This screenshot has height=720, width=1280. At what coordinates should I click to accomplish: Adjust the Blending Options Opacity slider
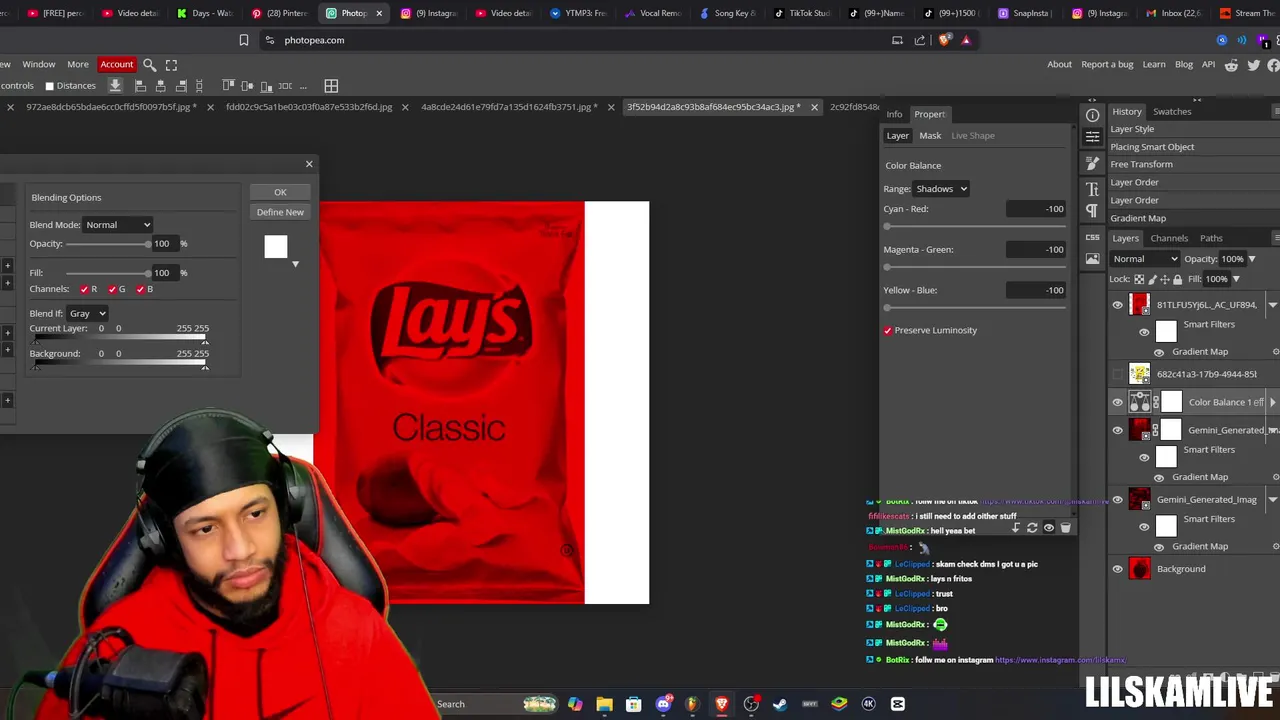(x=108, y=244)
